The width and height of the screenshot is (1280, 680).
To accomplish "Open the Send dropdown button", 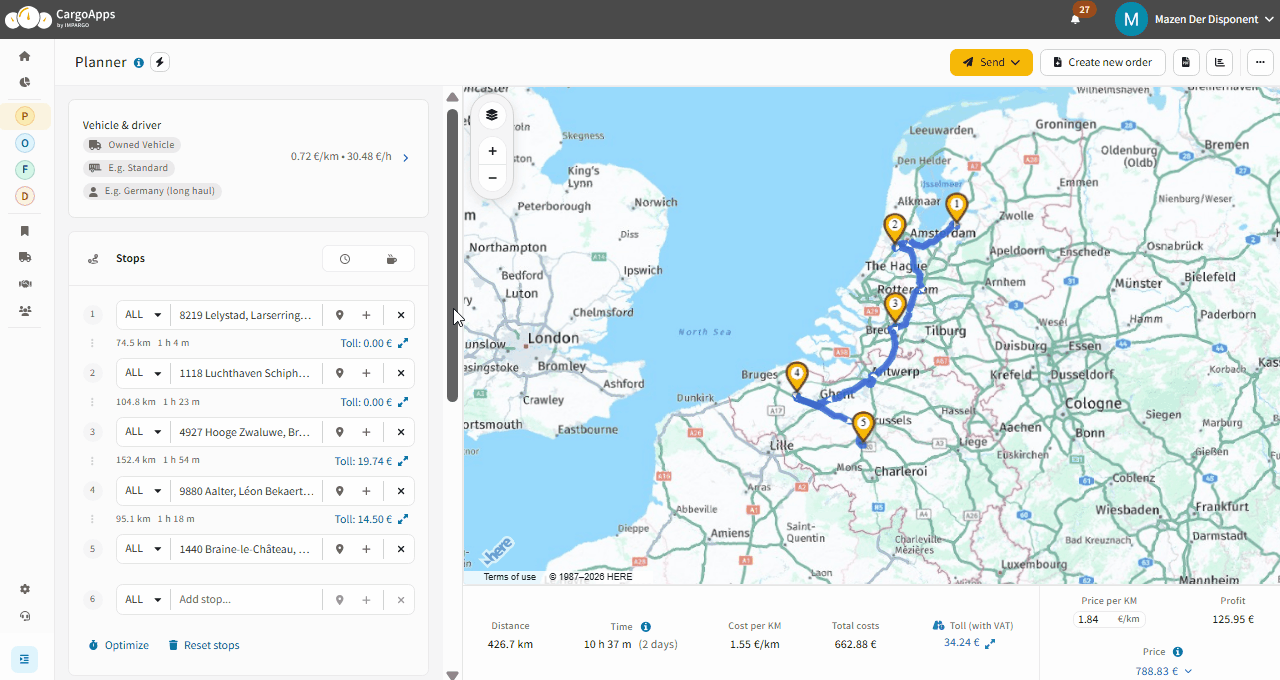I will click(991, 62).
